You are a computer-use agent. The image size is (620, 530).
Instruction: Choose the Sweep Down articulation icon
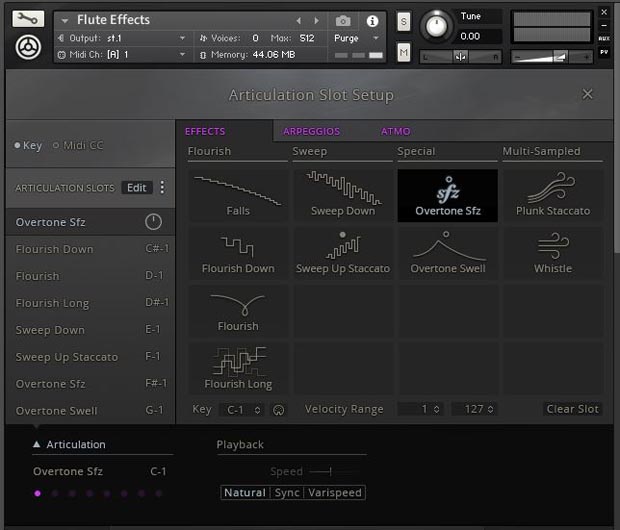[343, 193]
